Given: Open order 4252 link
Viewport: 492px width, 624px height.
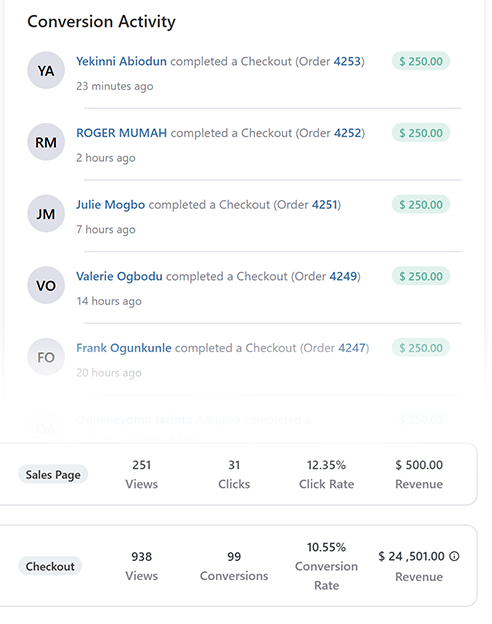Looking at the screenshot, I should click(348, 133).
